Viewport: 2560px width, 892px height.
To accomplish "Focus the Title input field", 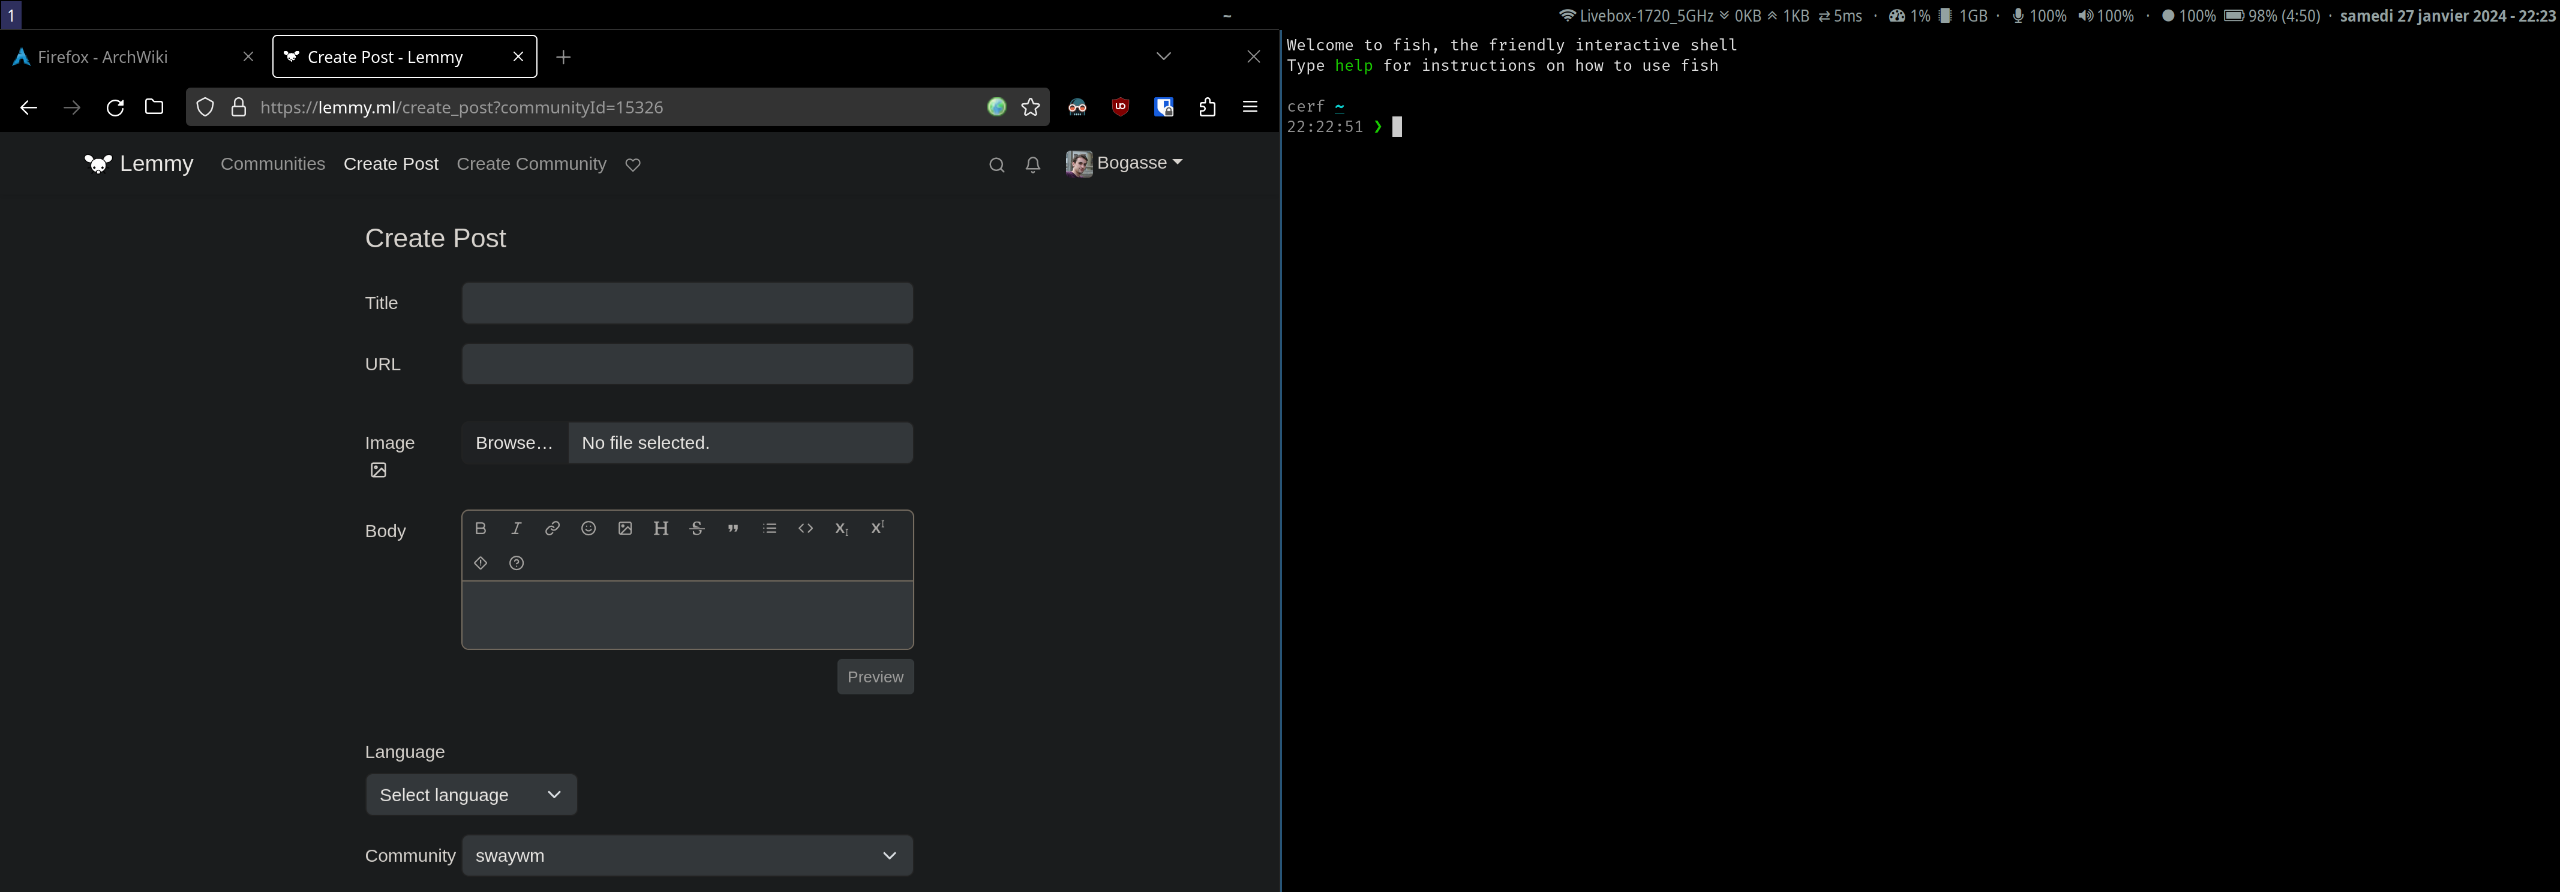I will click(687, 303).
